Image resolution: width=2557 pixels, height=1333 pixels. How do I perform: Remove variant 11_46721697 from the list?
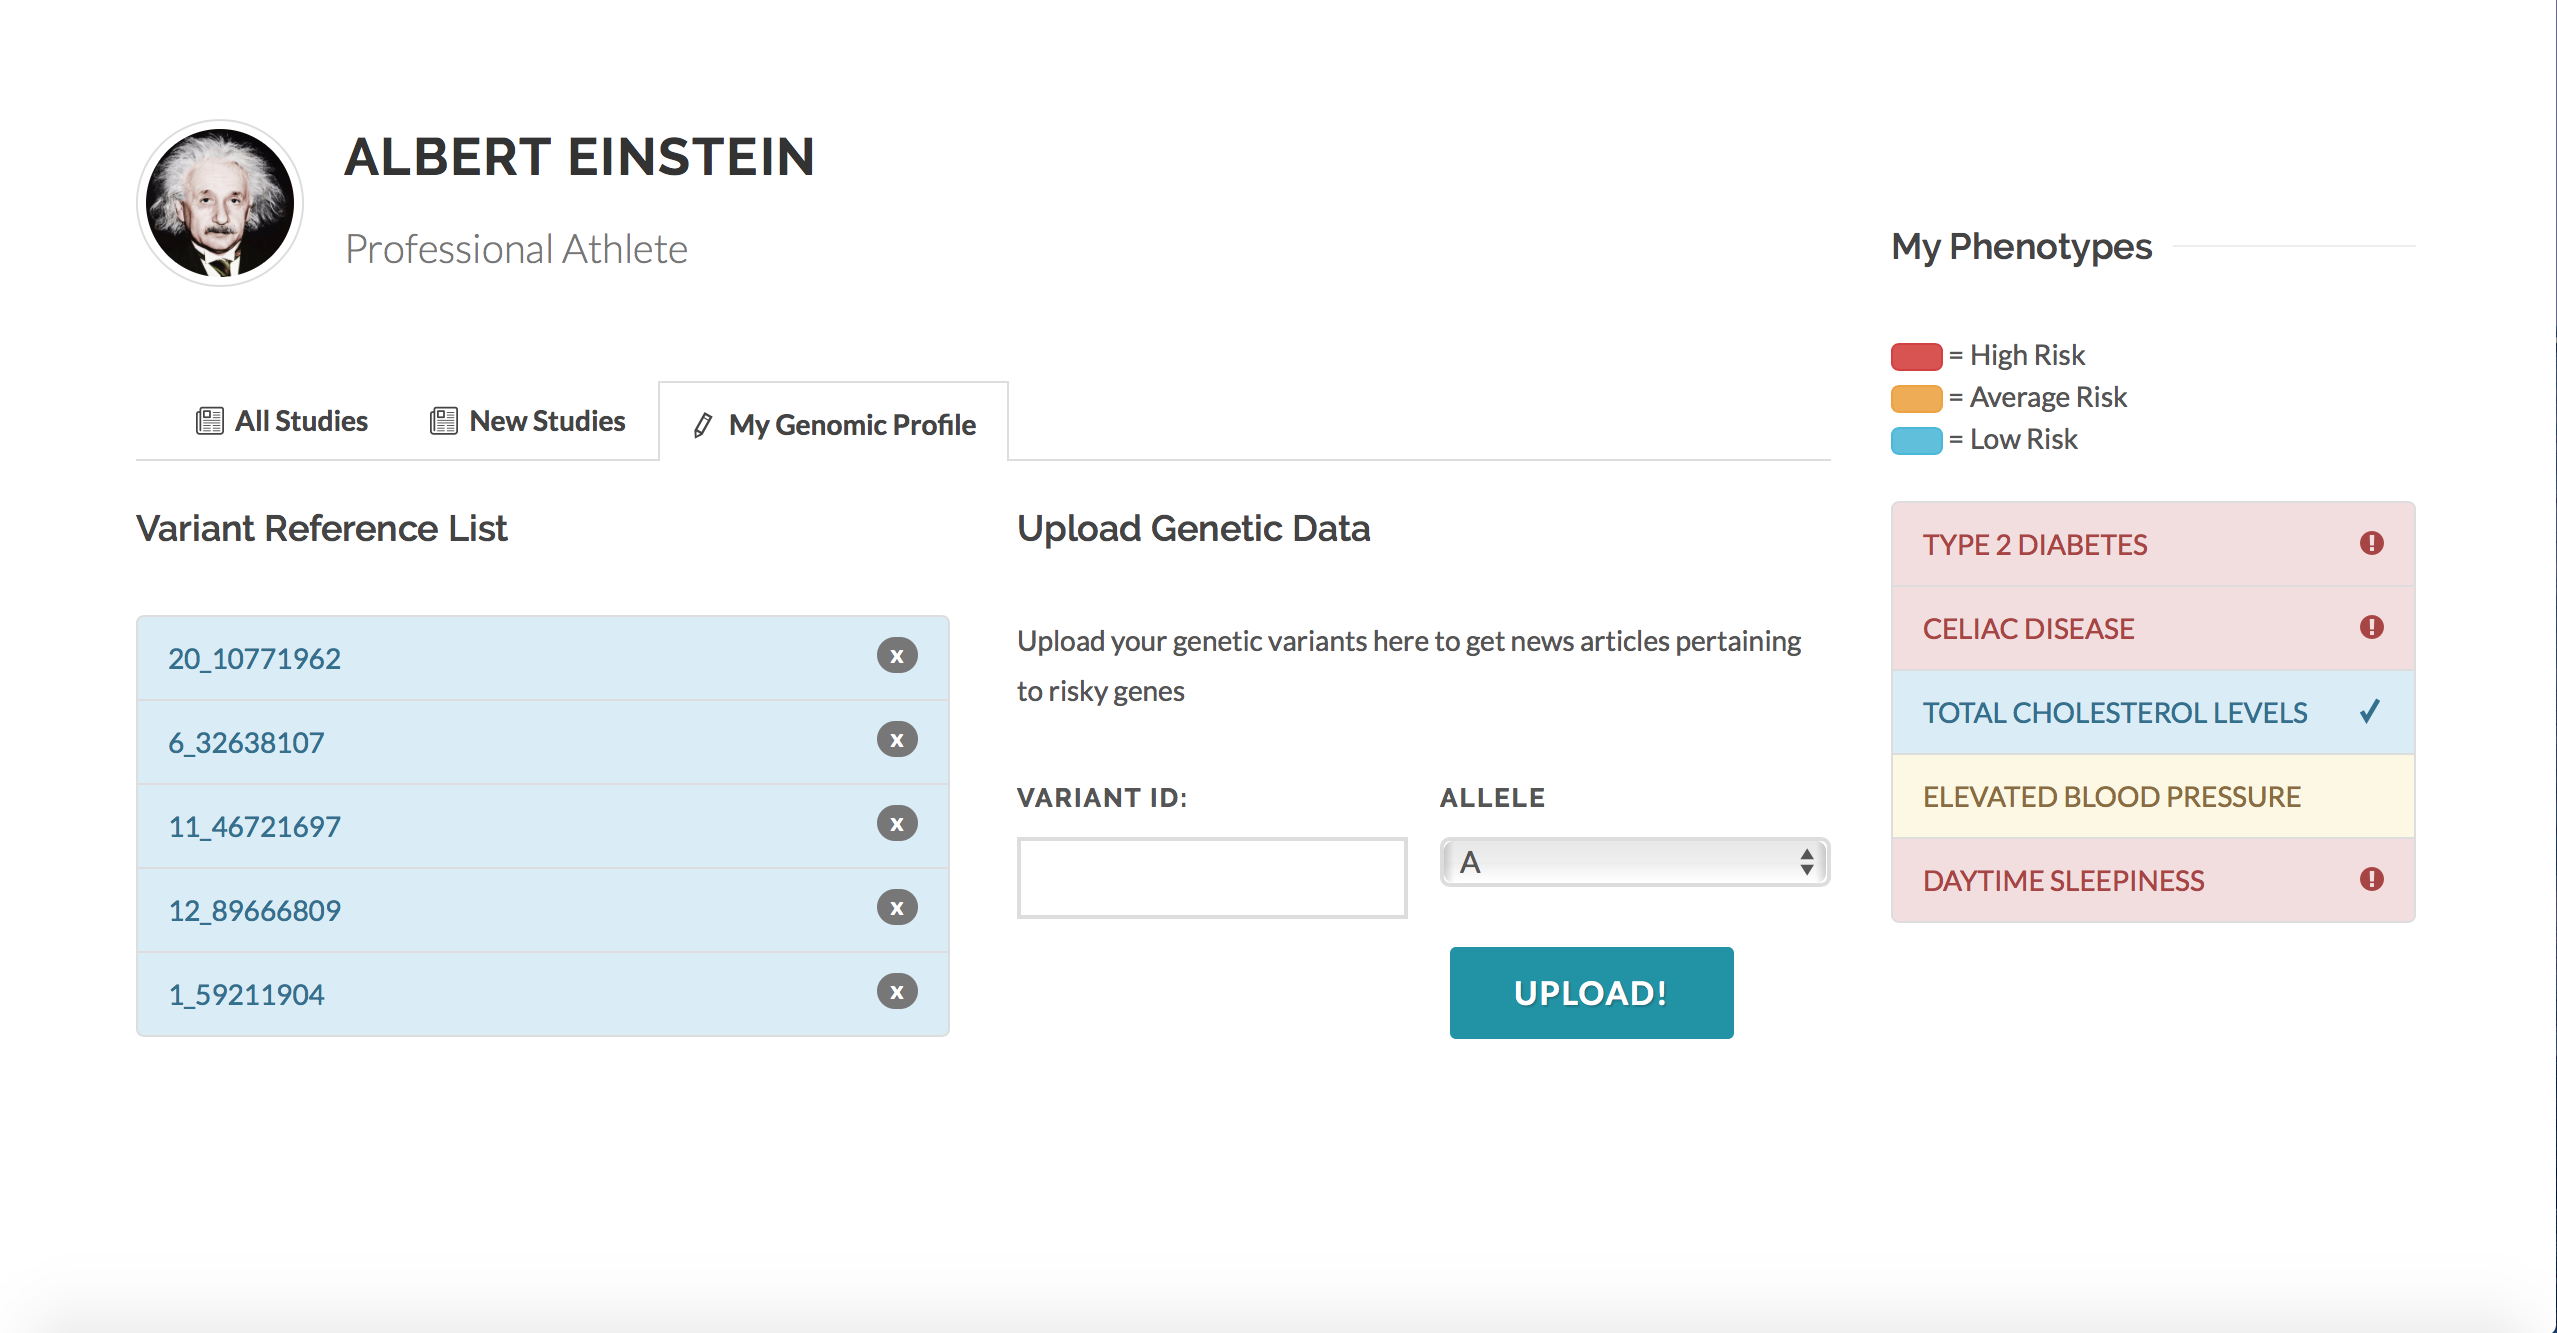click(x=897, y=824)
